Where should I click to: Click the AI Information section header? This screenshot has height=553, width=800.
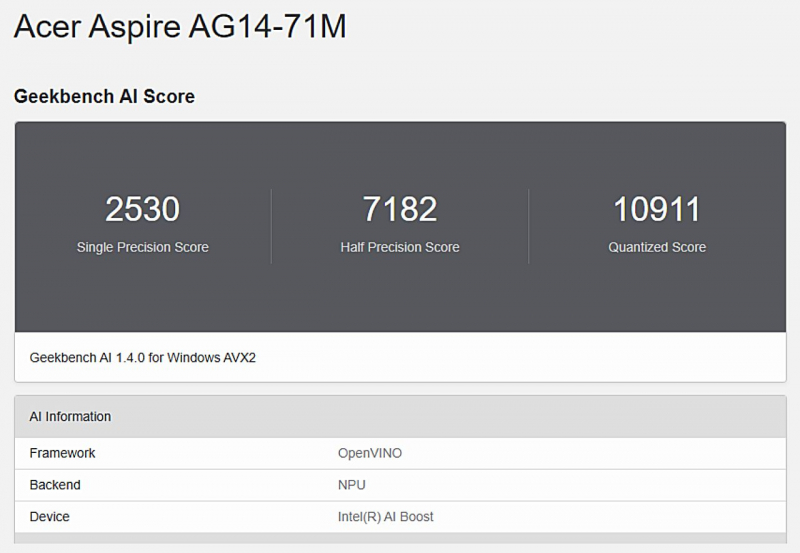(x=70, y=416)
